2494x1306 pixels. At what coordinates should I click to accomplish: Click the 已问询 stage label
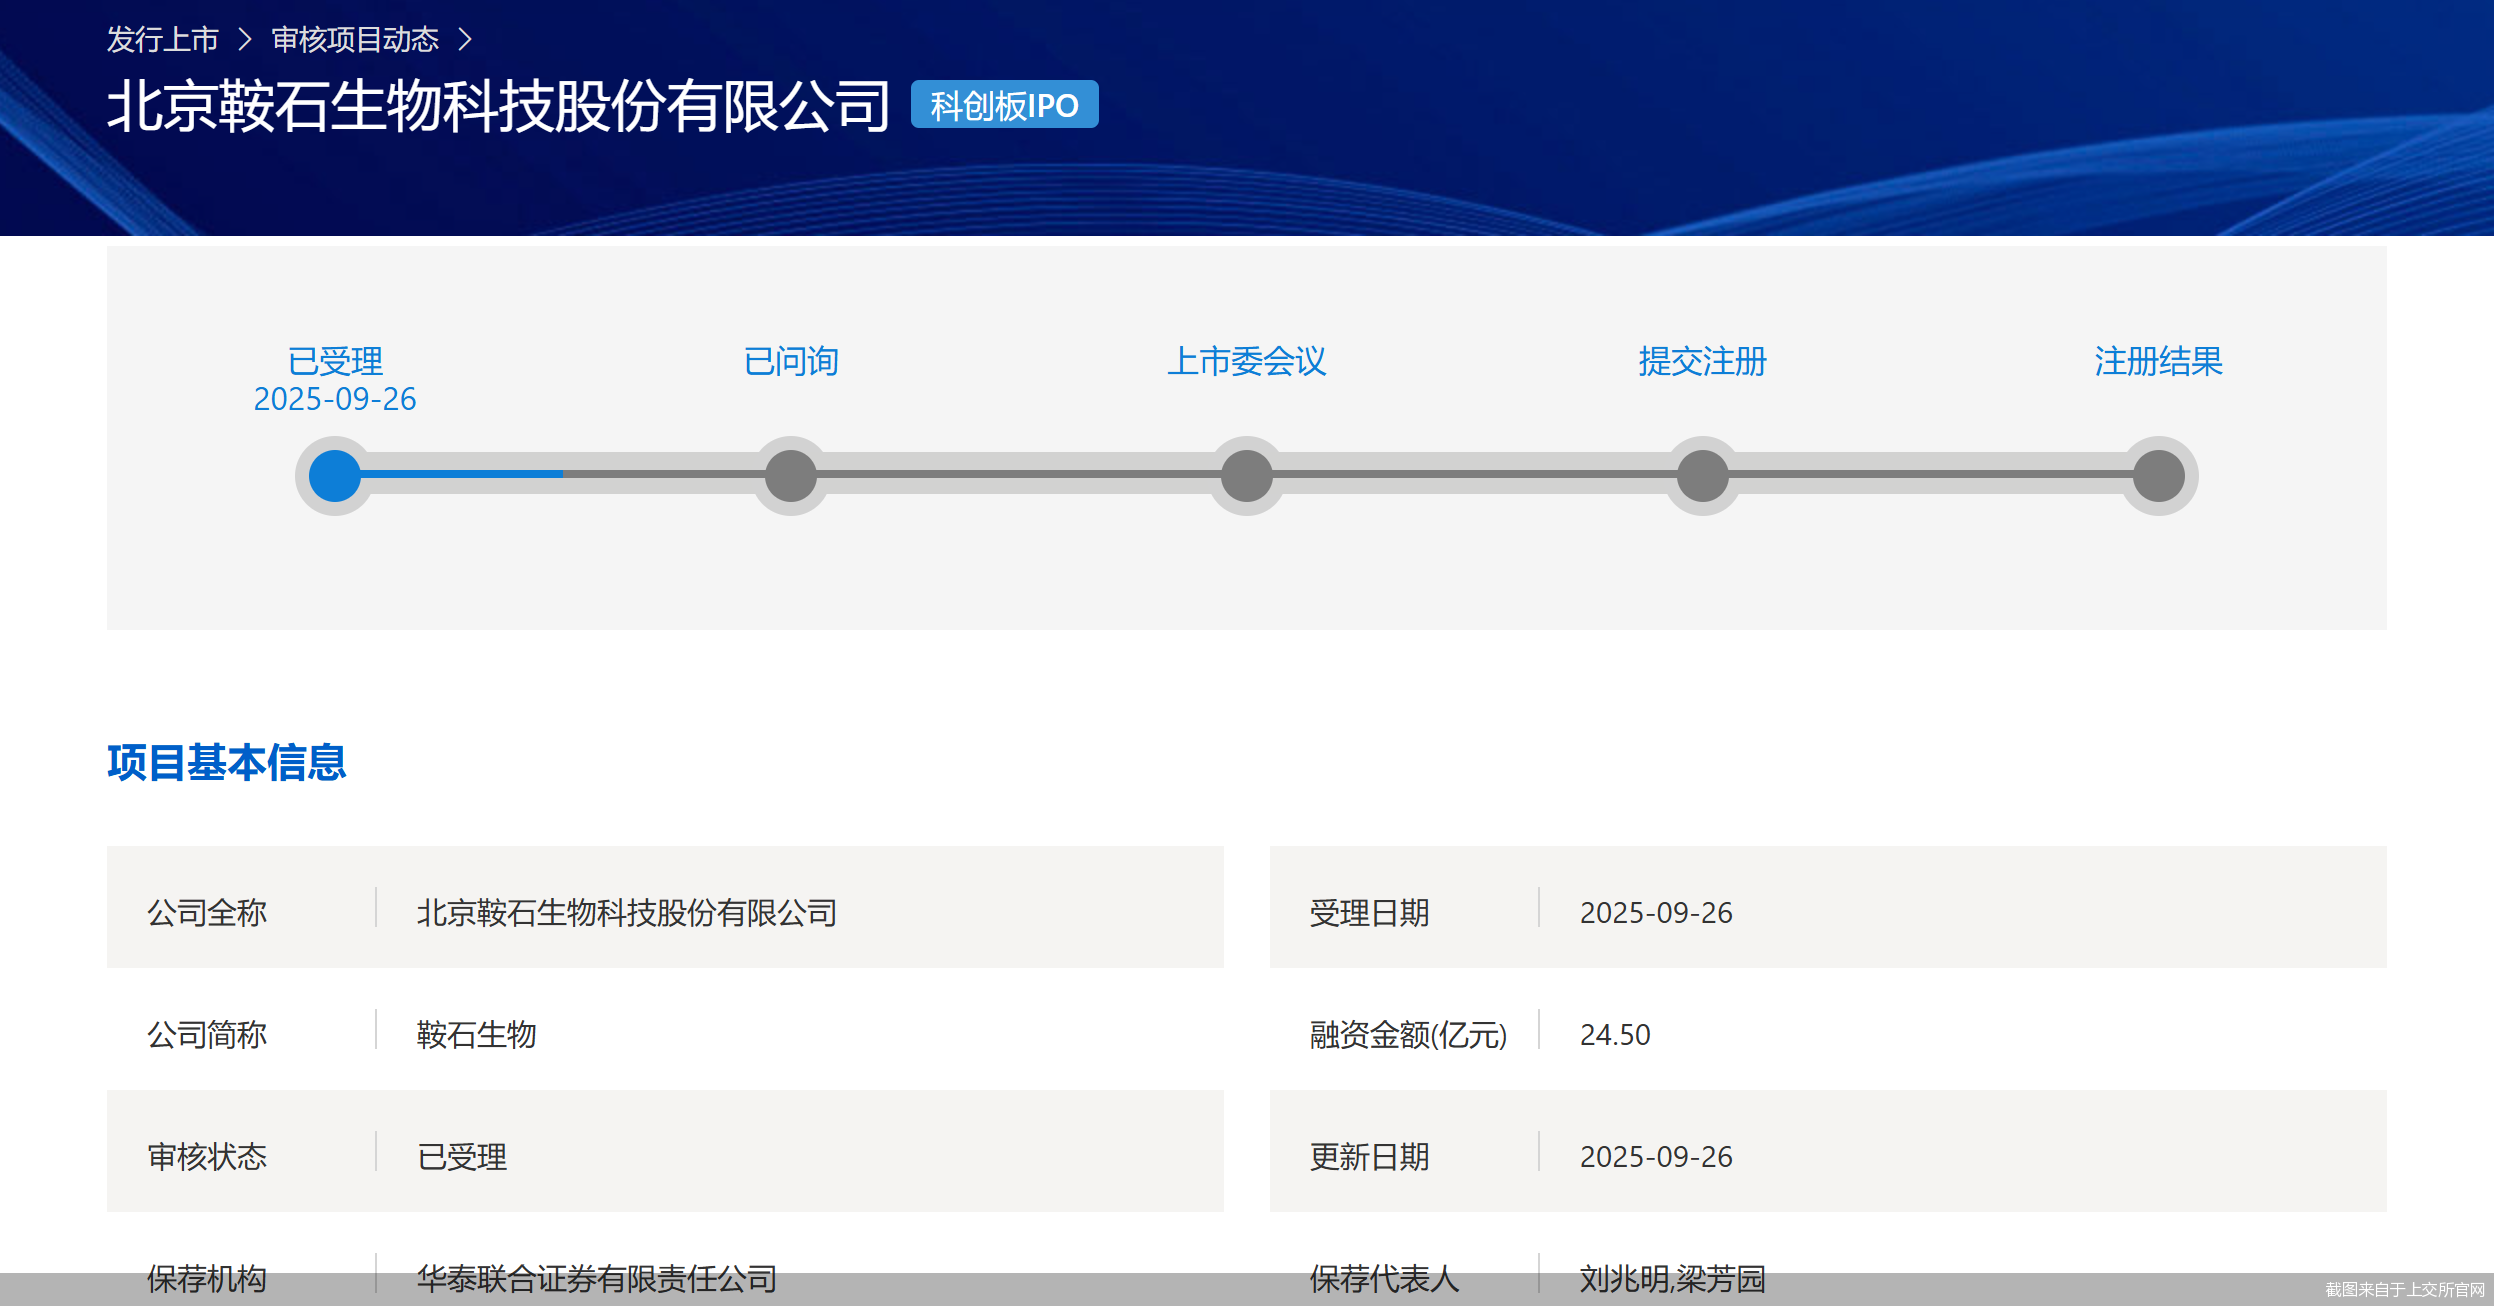tap(791, 361)
